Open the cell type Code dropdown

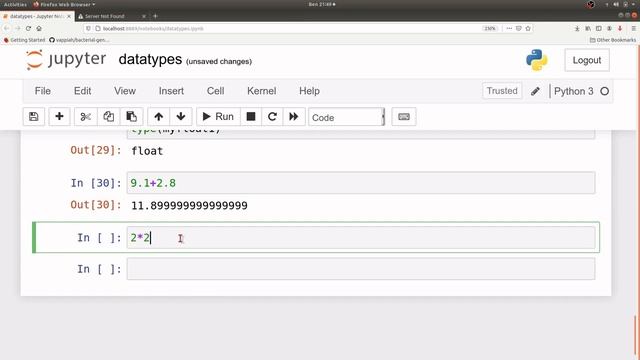(x=347, y=117)
